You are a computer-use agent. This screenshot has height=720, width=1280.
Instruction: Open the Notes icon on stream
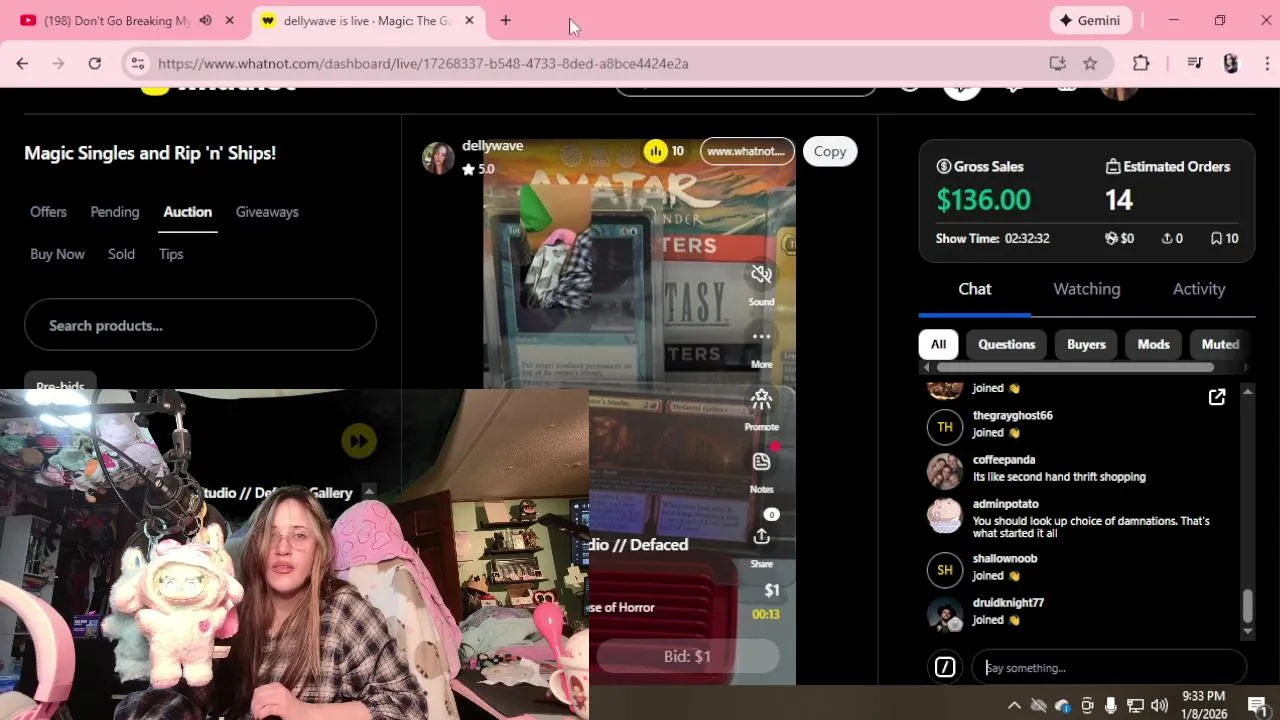pos(761,462)
